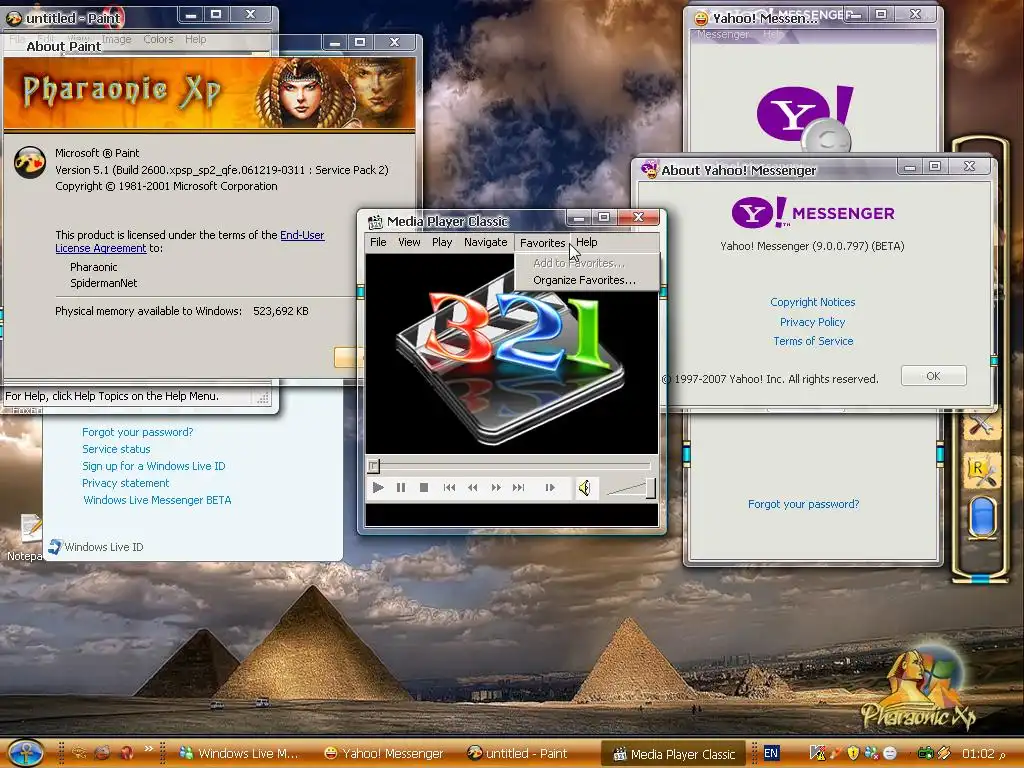The image size is (1024, 768).
Task: Click the yellow security shield tray icon
Action: (854, 753)
